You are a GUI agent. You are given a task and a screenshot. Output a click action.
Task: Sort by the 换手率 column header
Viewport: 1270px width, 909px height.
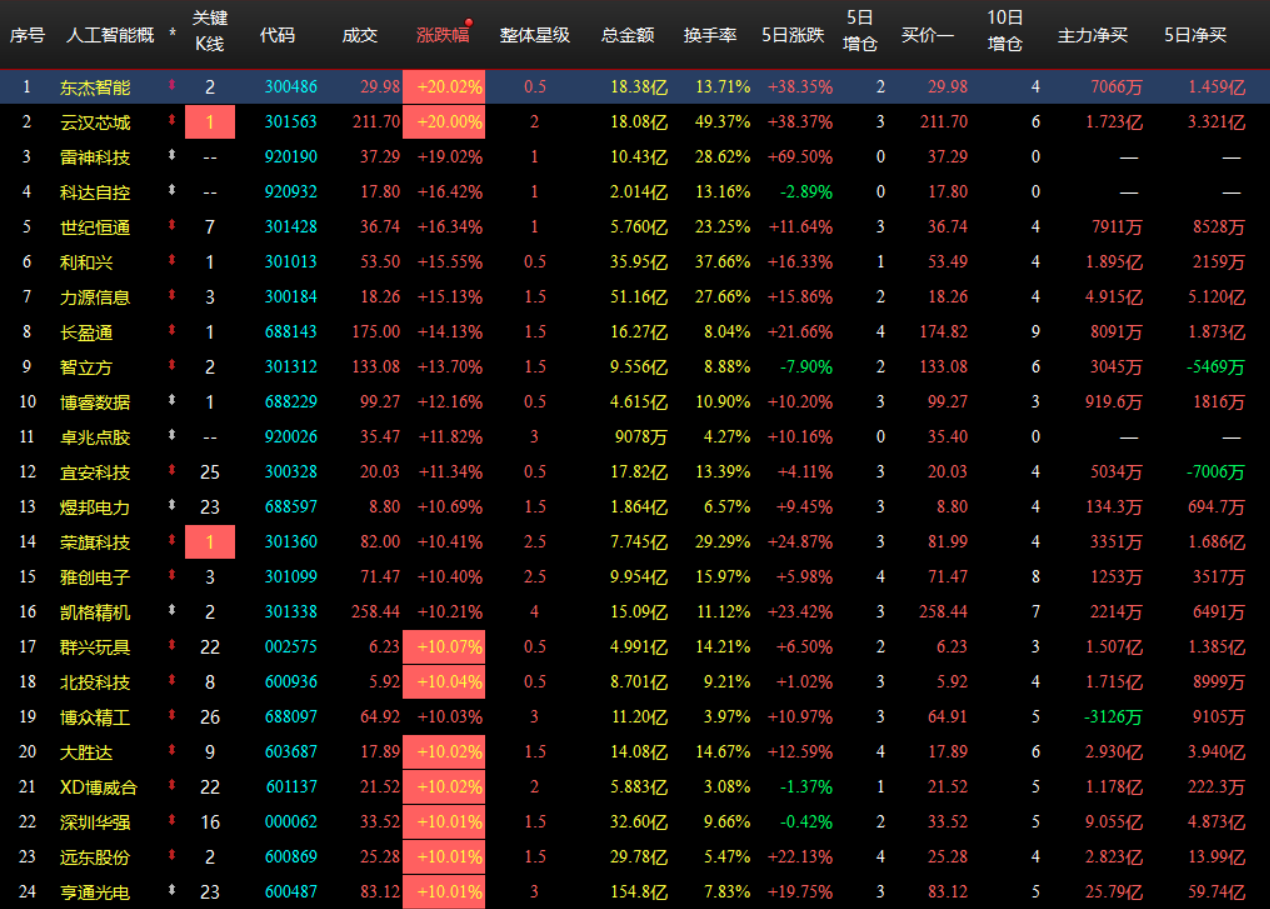(x=710, y=35)
